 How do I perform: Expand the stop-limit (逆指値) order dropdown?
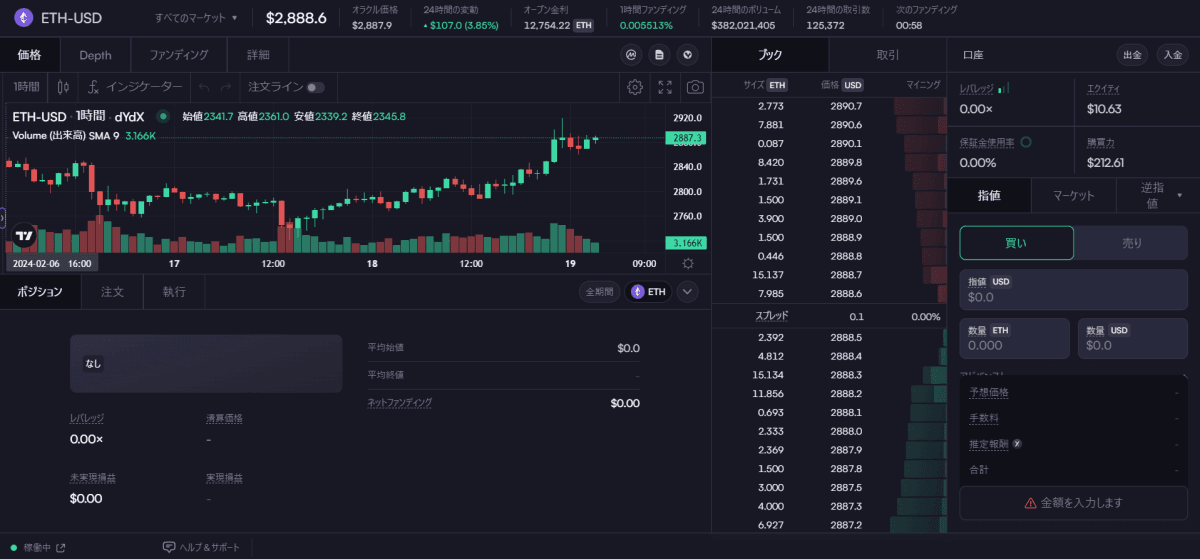tap(1157, 195)
